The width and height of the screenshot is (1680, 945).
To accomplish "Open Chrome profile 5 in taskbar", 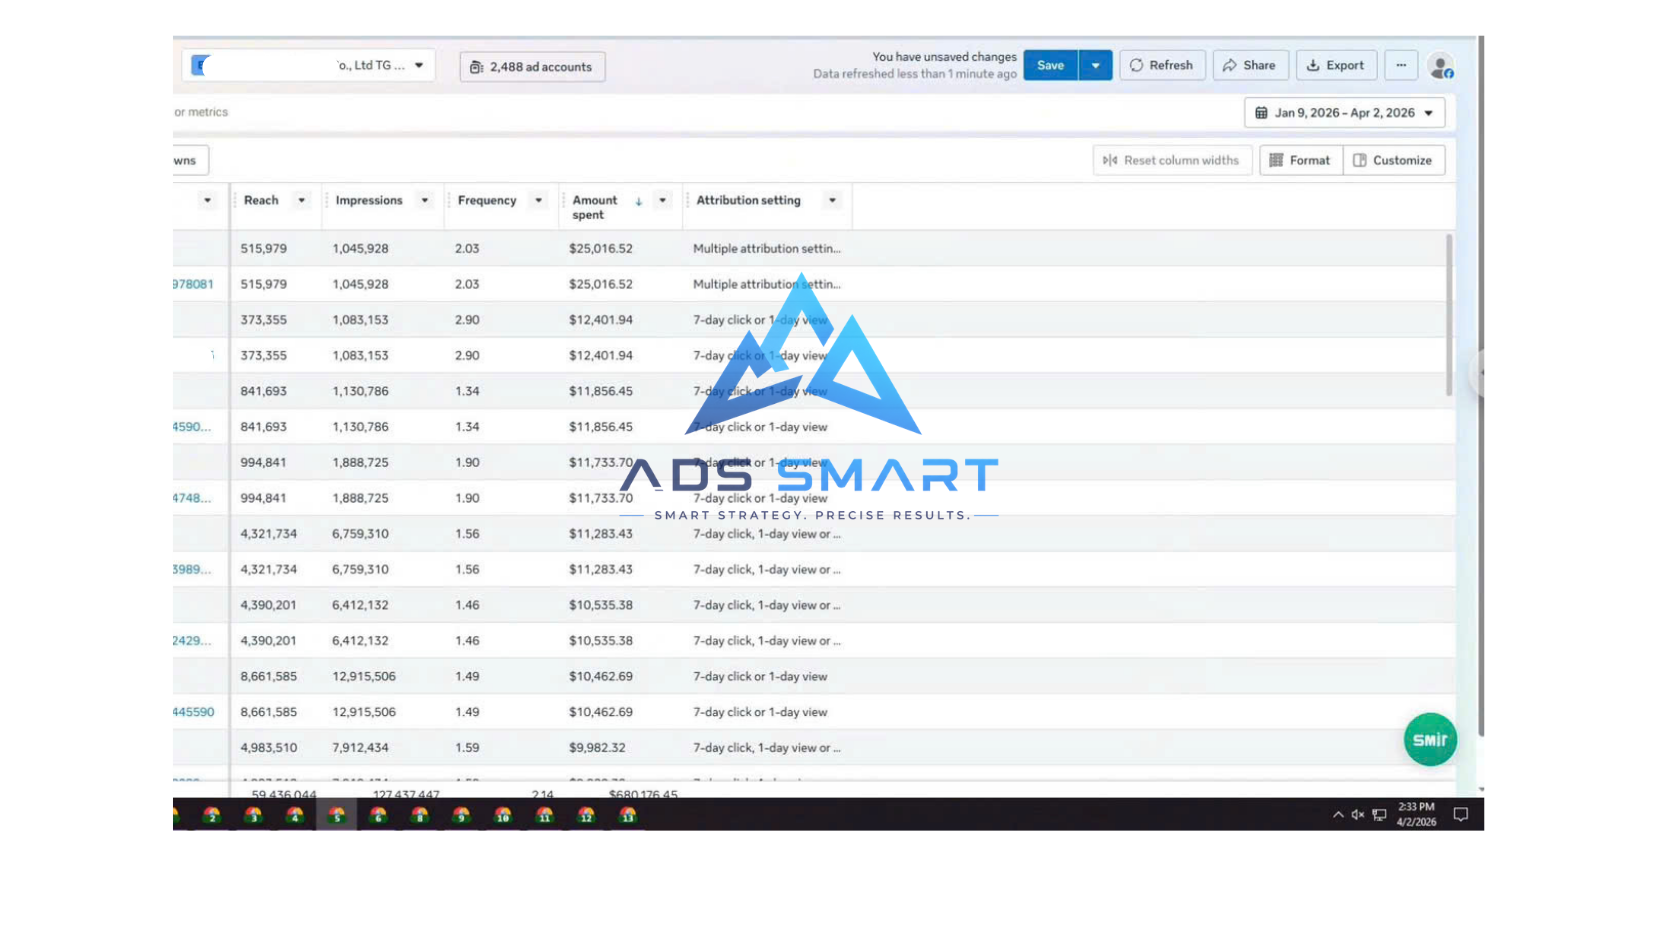I will click(337, 815).
